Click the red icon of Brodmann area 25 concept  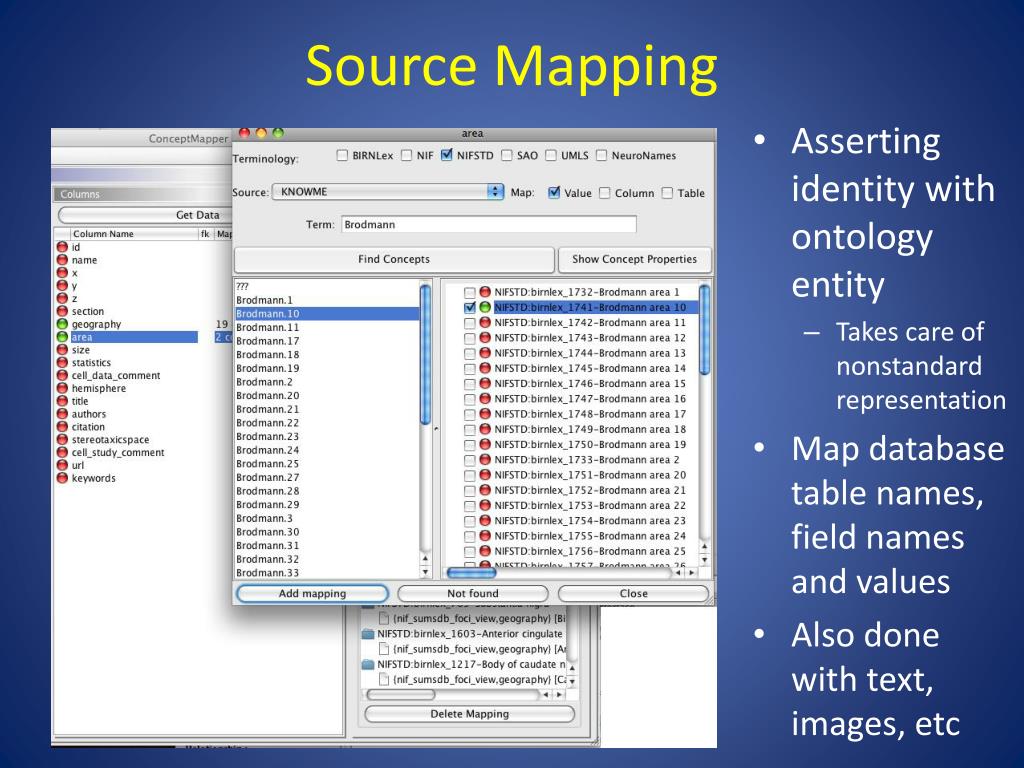[x=485, y=551]
